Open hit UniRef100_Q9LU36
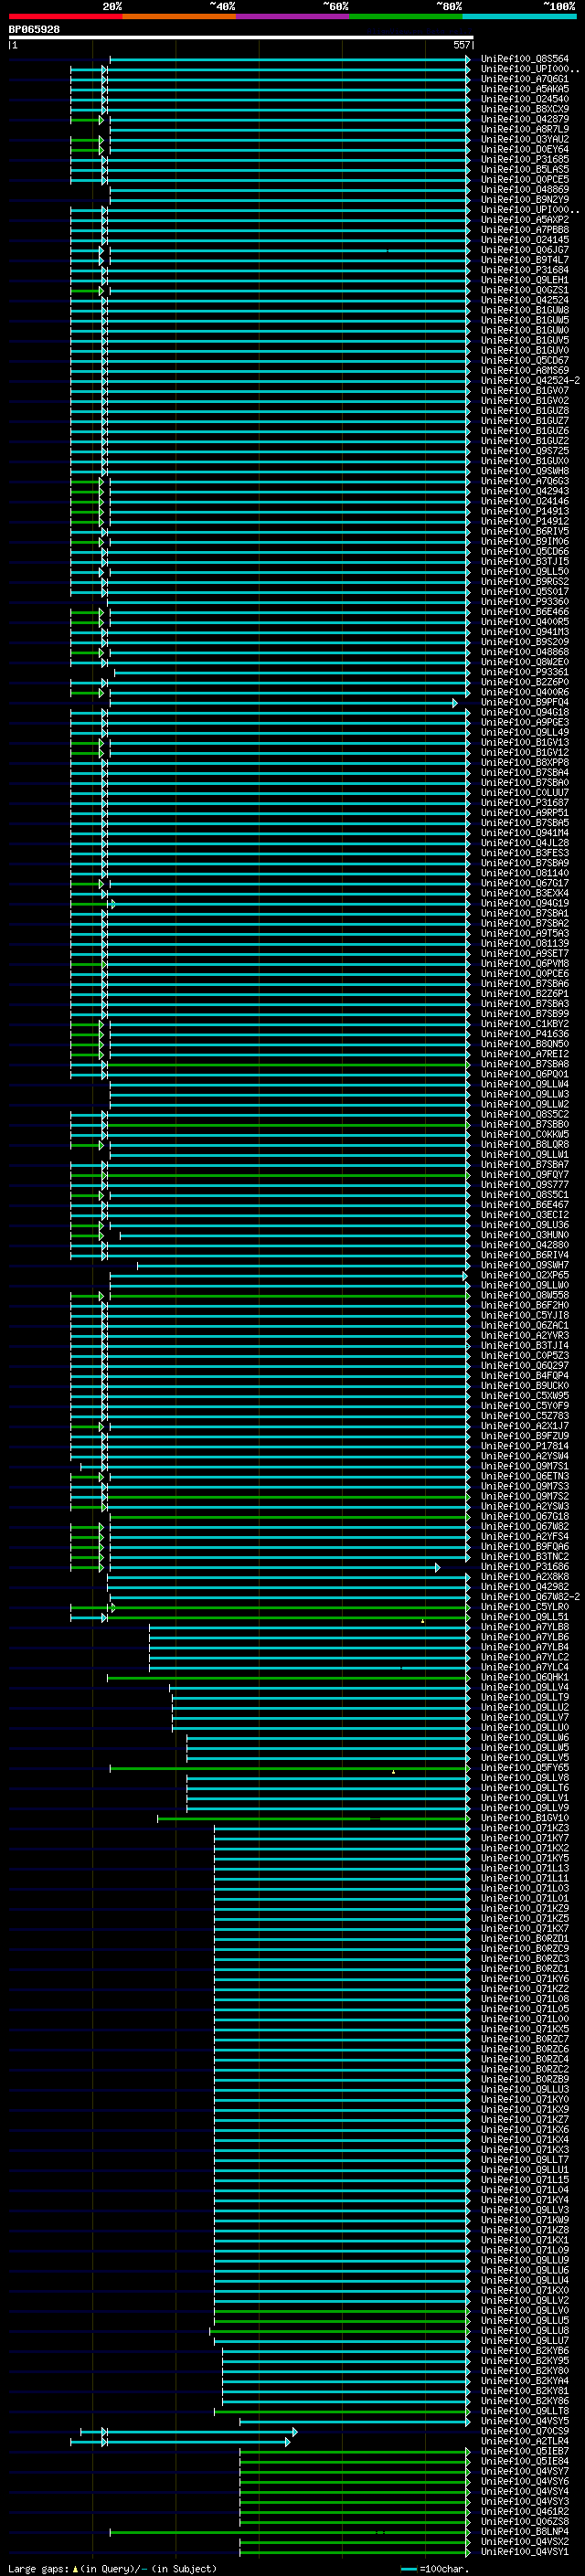Screen dimensions: 585x2576 point(525,1225)
